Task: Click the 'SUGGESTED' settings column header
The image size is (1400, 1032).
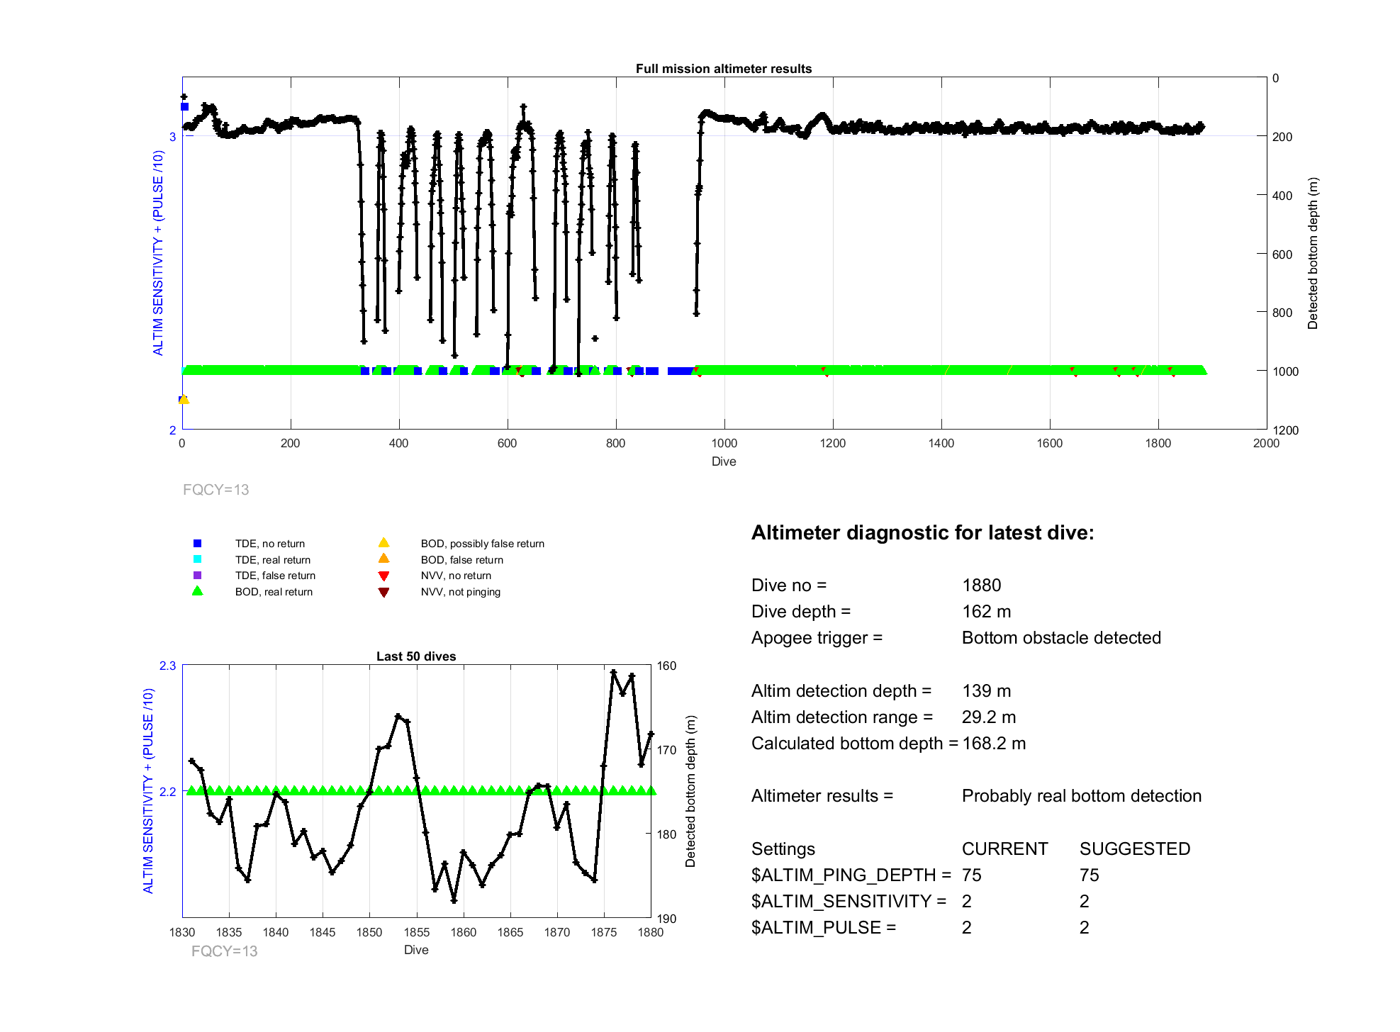Action: 1135,849
